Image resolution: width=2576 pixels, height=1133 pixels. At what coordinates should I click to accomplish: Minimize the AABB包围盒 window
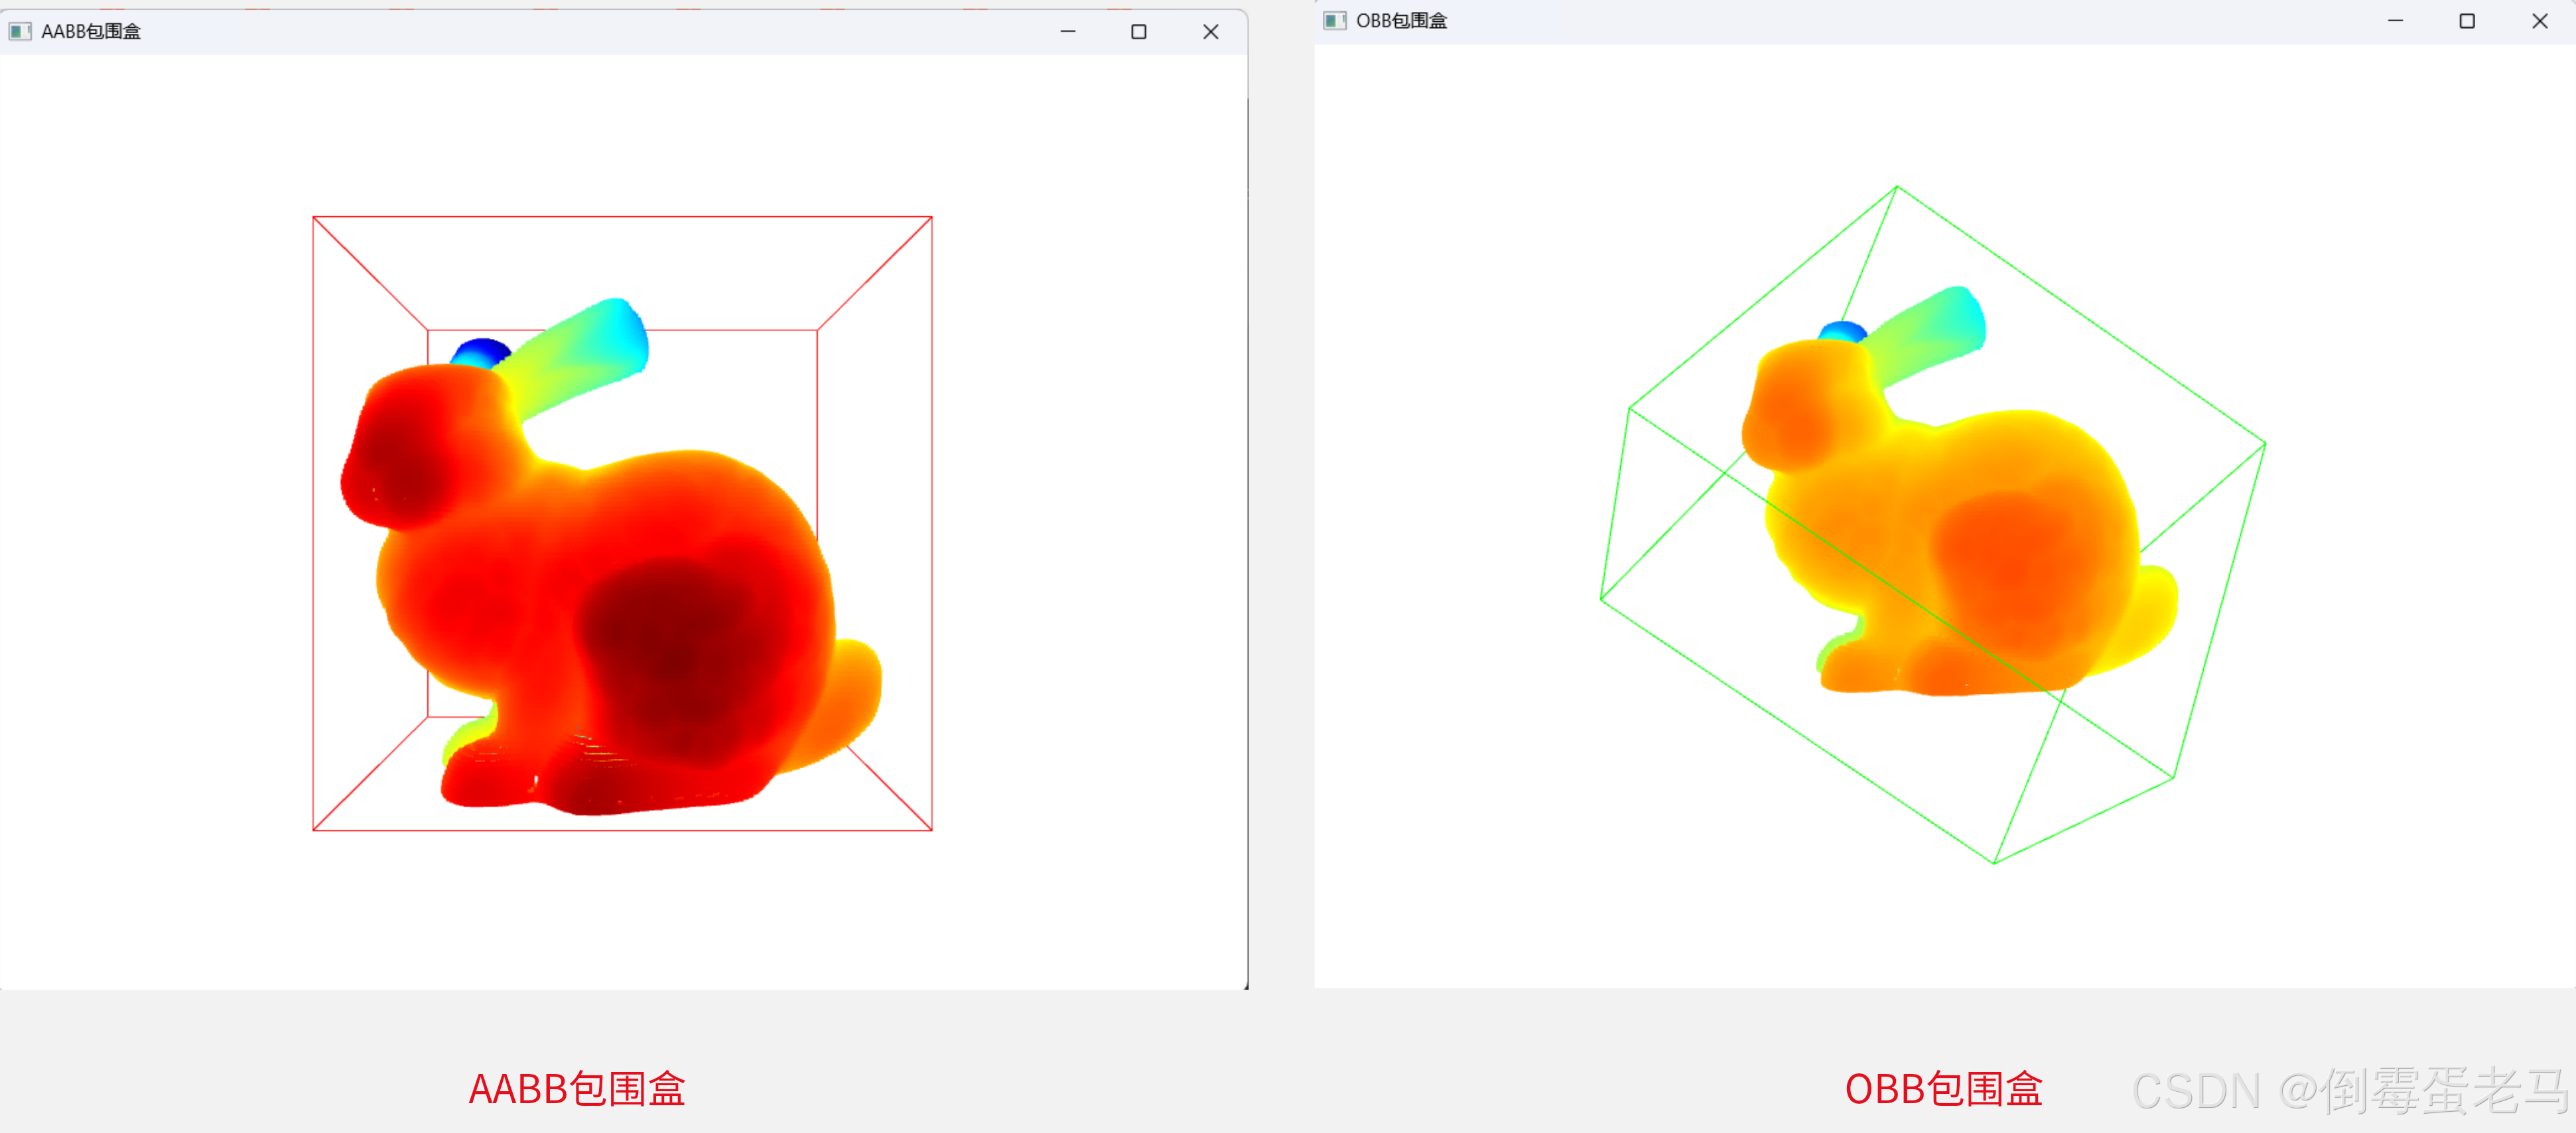1068,31
